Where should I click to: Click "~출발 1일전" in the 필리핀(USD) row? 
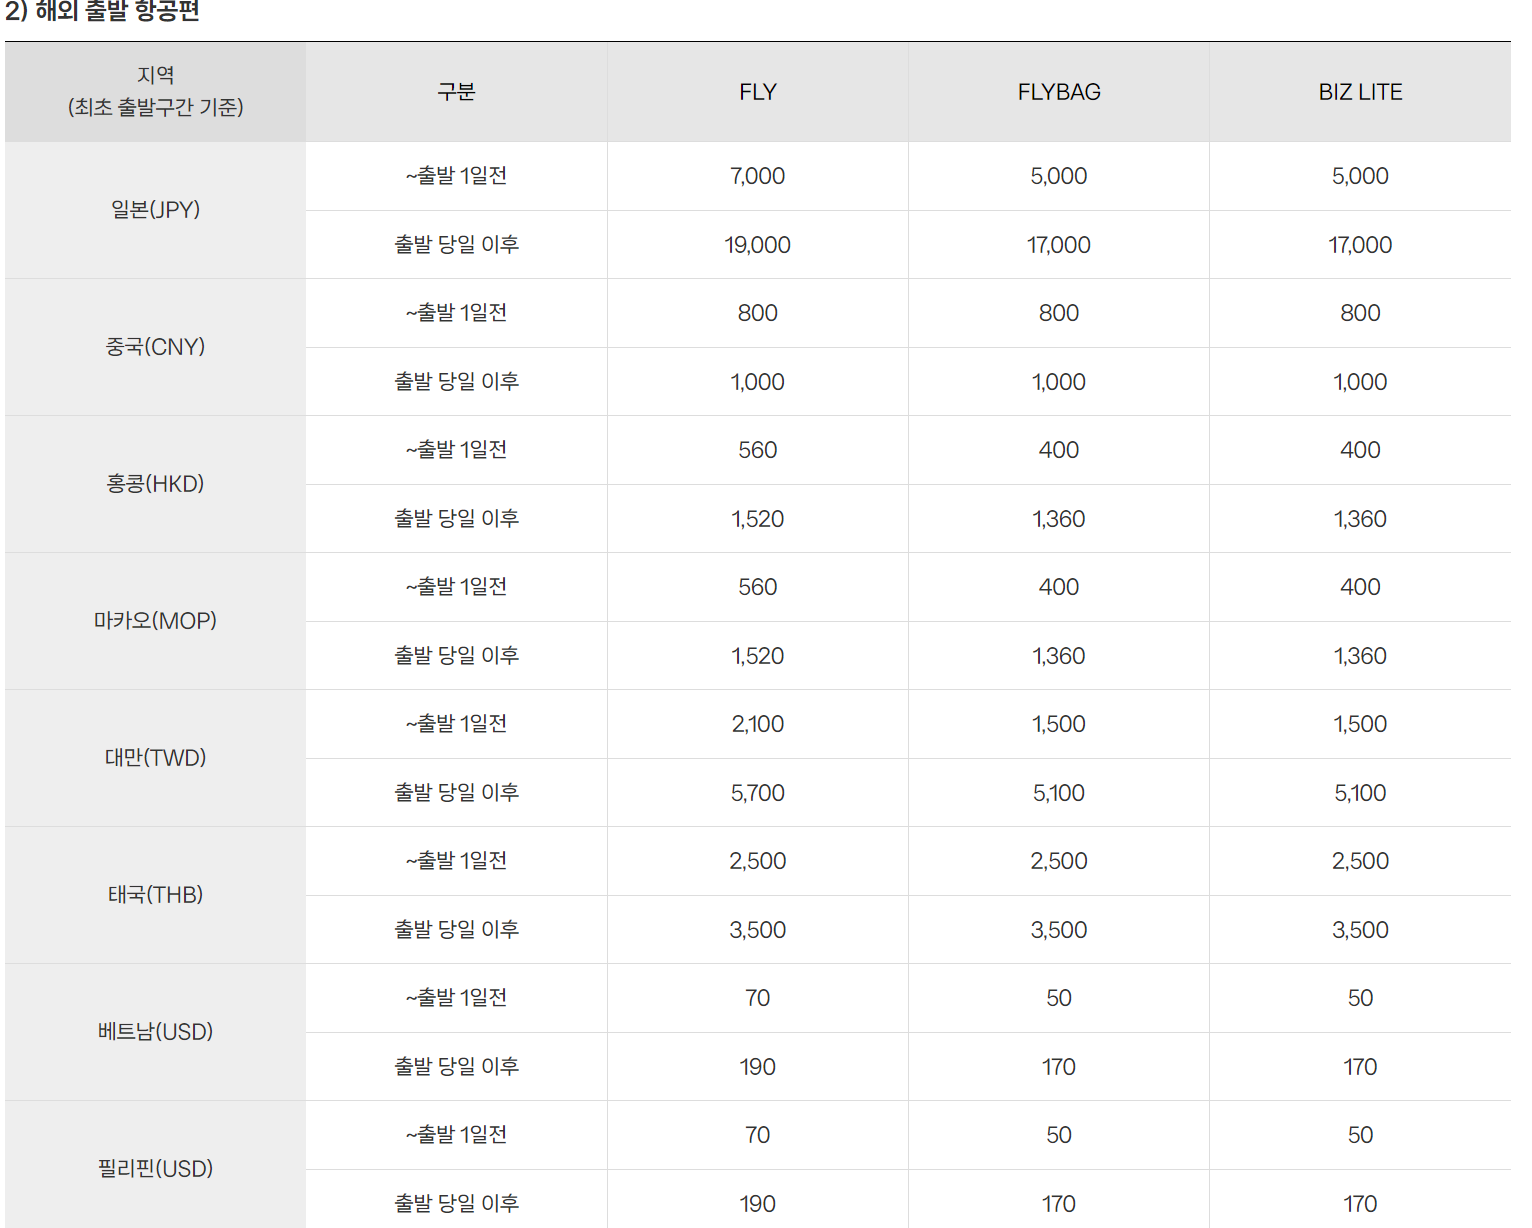click(456, 1135)
